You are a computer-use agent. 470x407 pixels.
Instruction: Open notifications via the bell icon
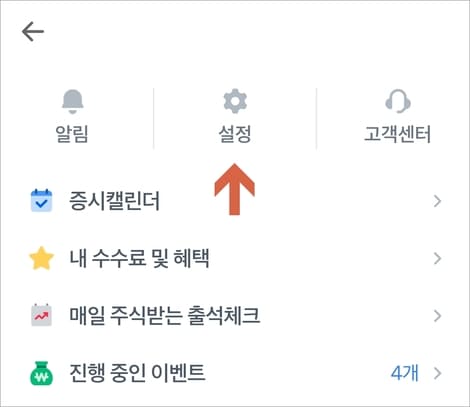pyautogui.click(x=72, y=101)
